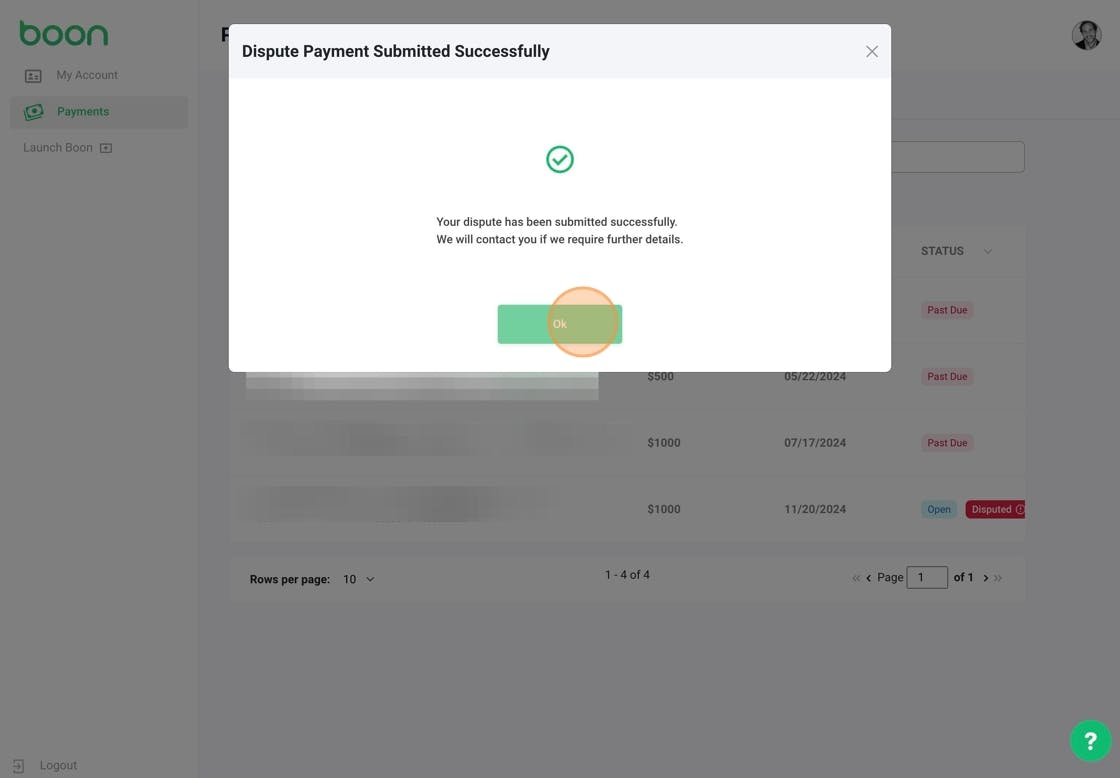Jump to first page double arrow
This screenshot has width=1120, height=778.
point(856,578)
